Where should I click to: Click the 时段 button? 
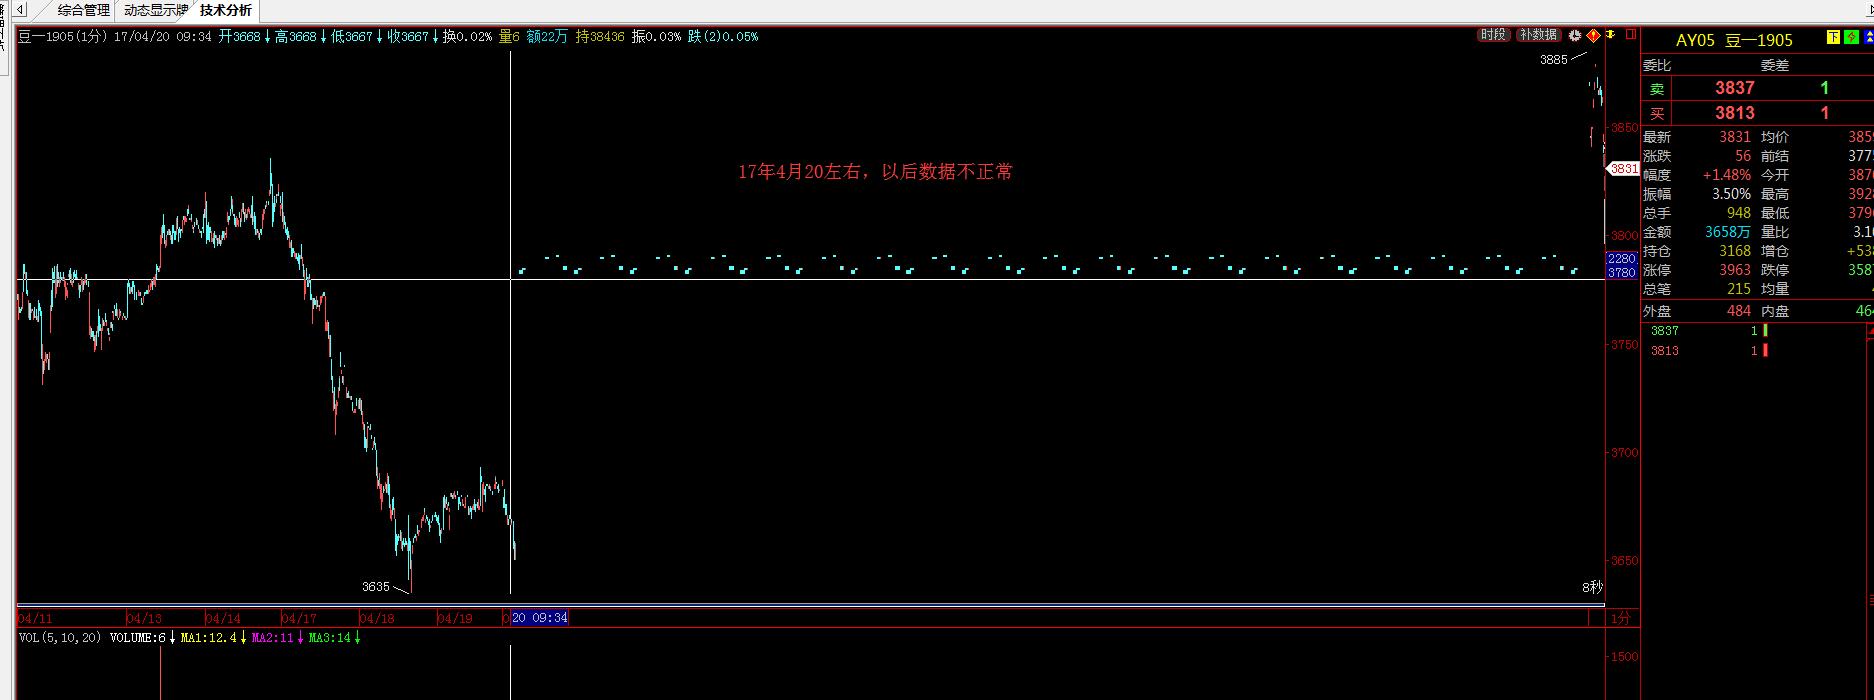[x=1494, y=35]
